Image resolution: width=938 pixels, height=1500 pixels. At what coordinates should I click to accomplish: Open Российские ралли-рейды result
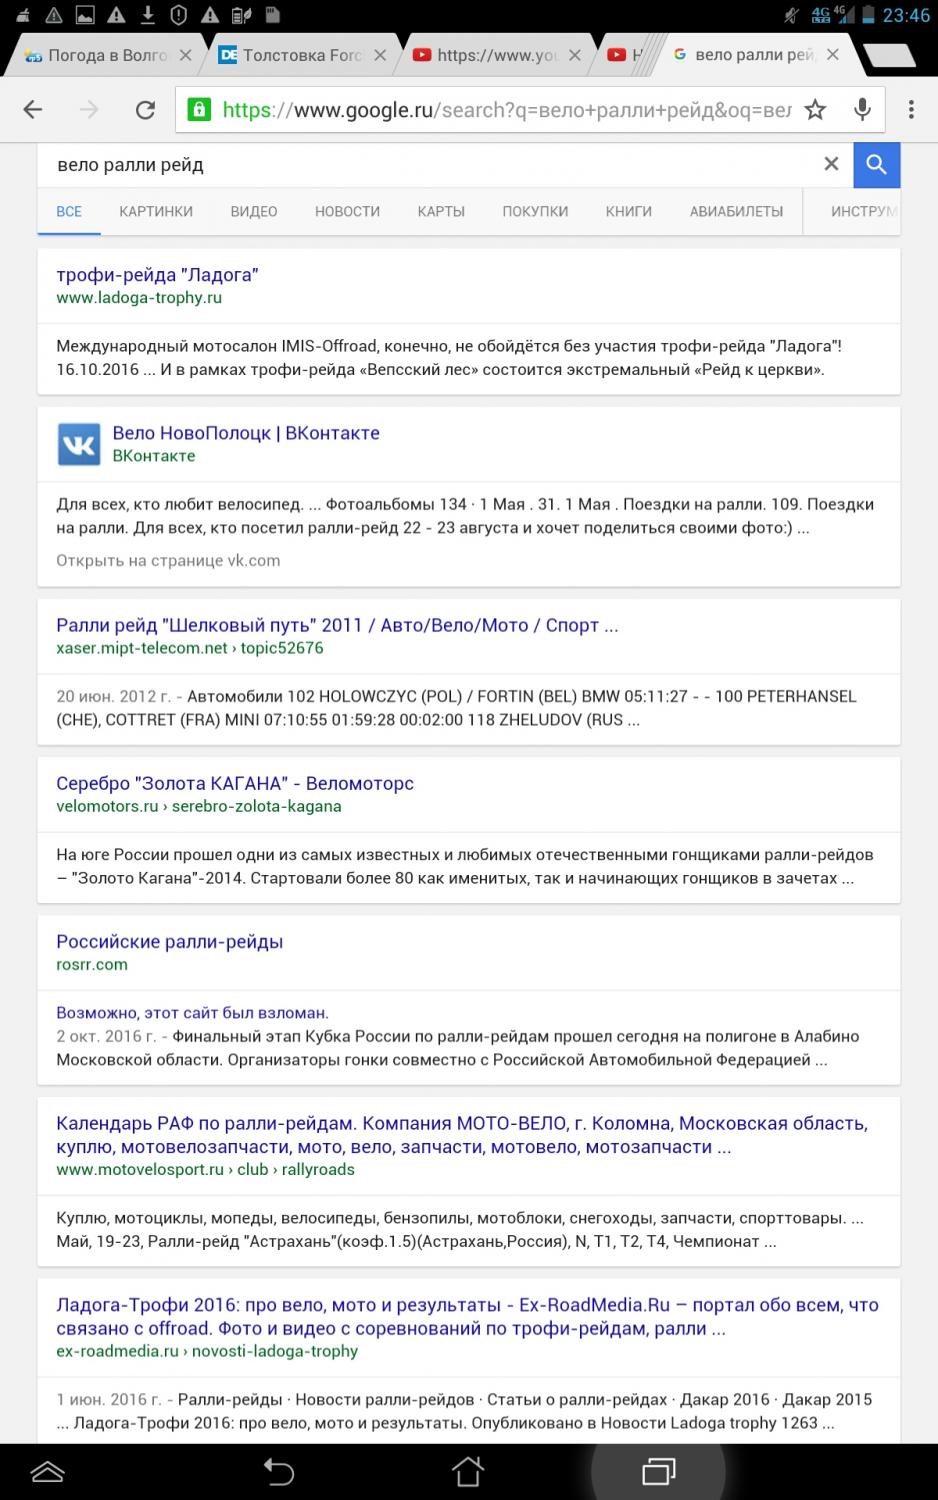(x=170, y=941)
